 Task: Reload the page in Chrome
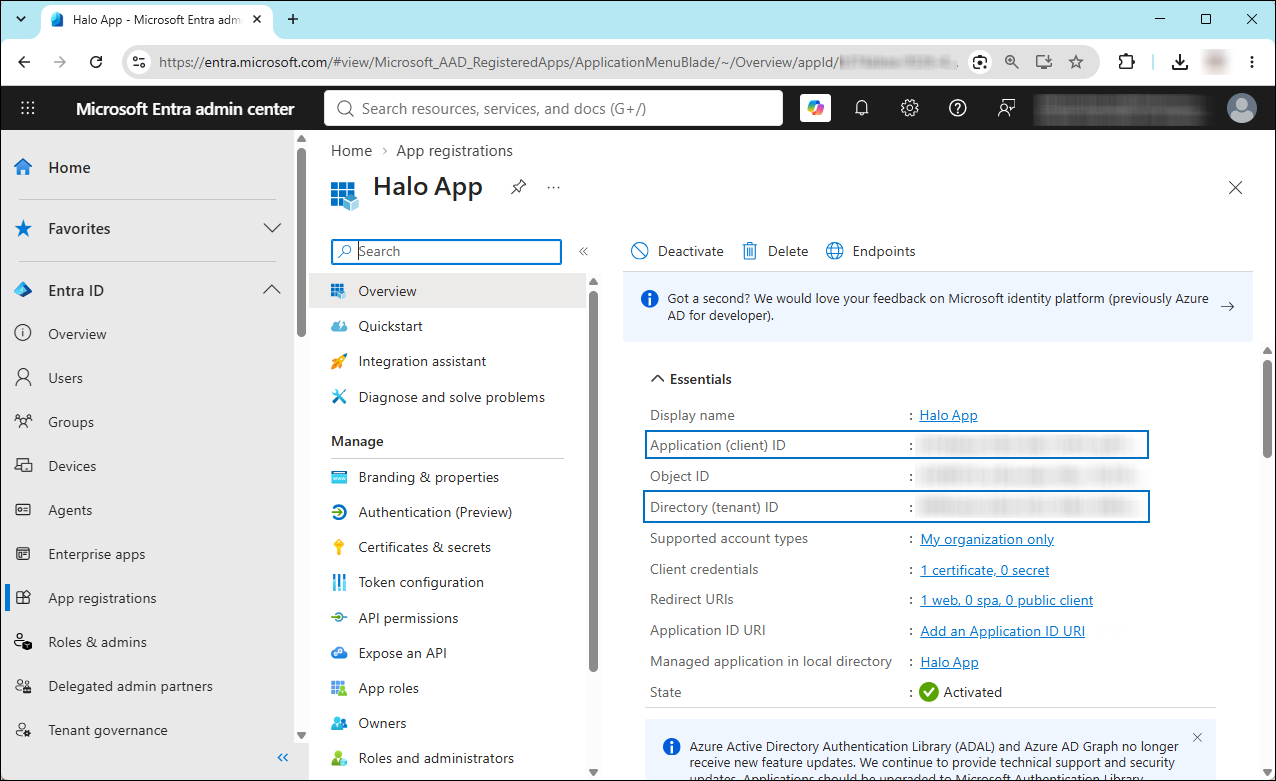tap(96, 62)
